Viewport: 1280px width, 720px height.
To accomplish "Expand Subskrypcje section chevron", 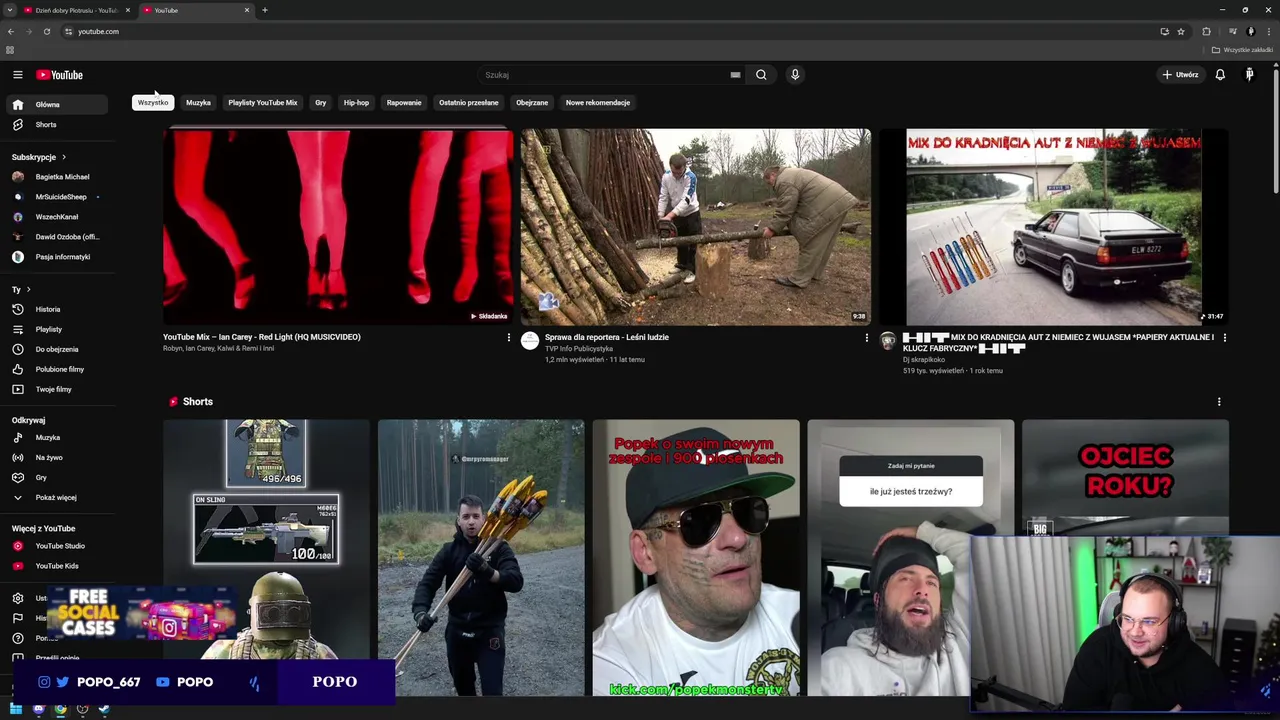I will (64, 157).
